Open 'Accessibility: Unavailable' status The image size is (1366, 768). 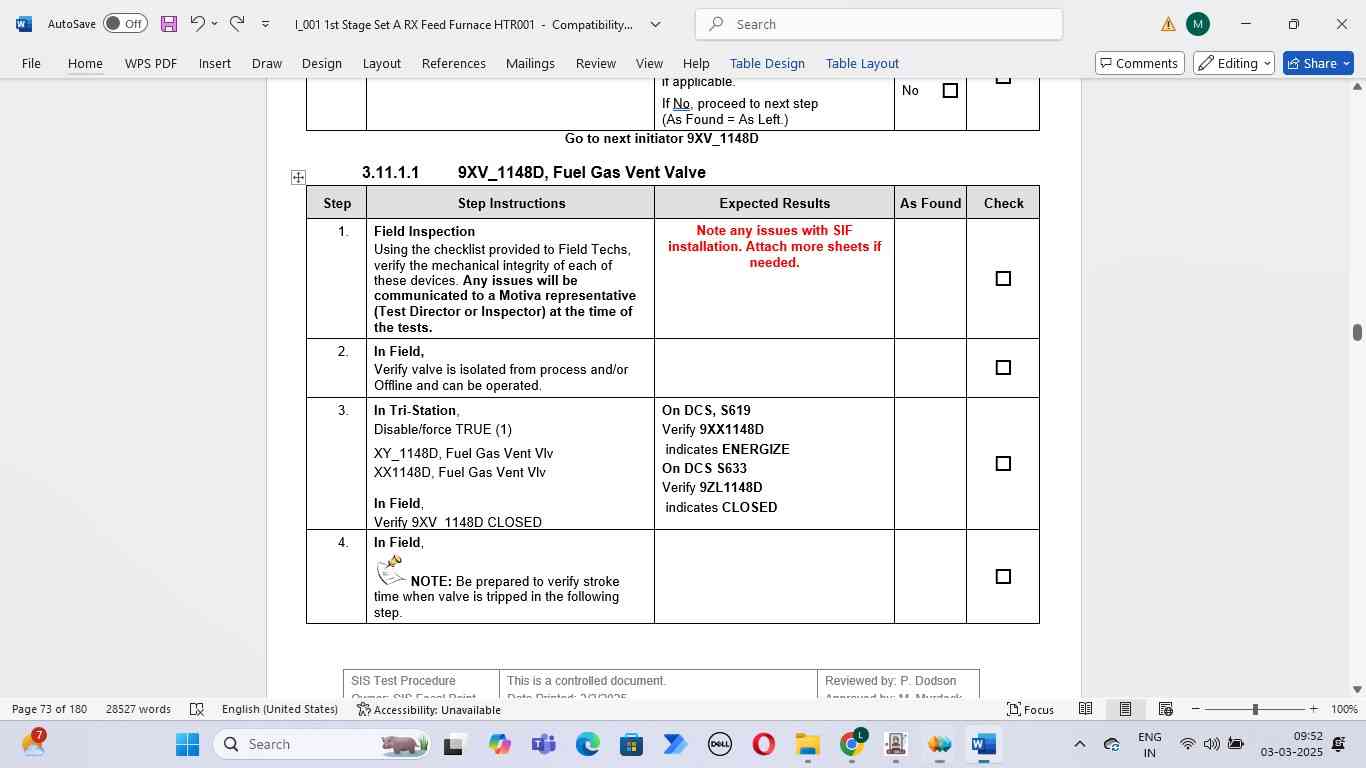[x=429, y=709]
